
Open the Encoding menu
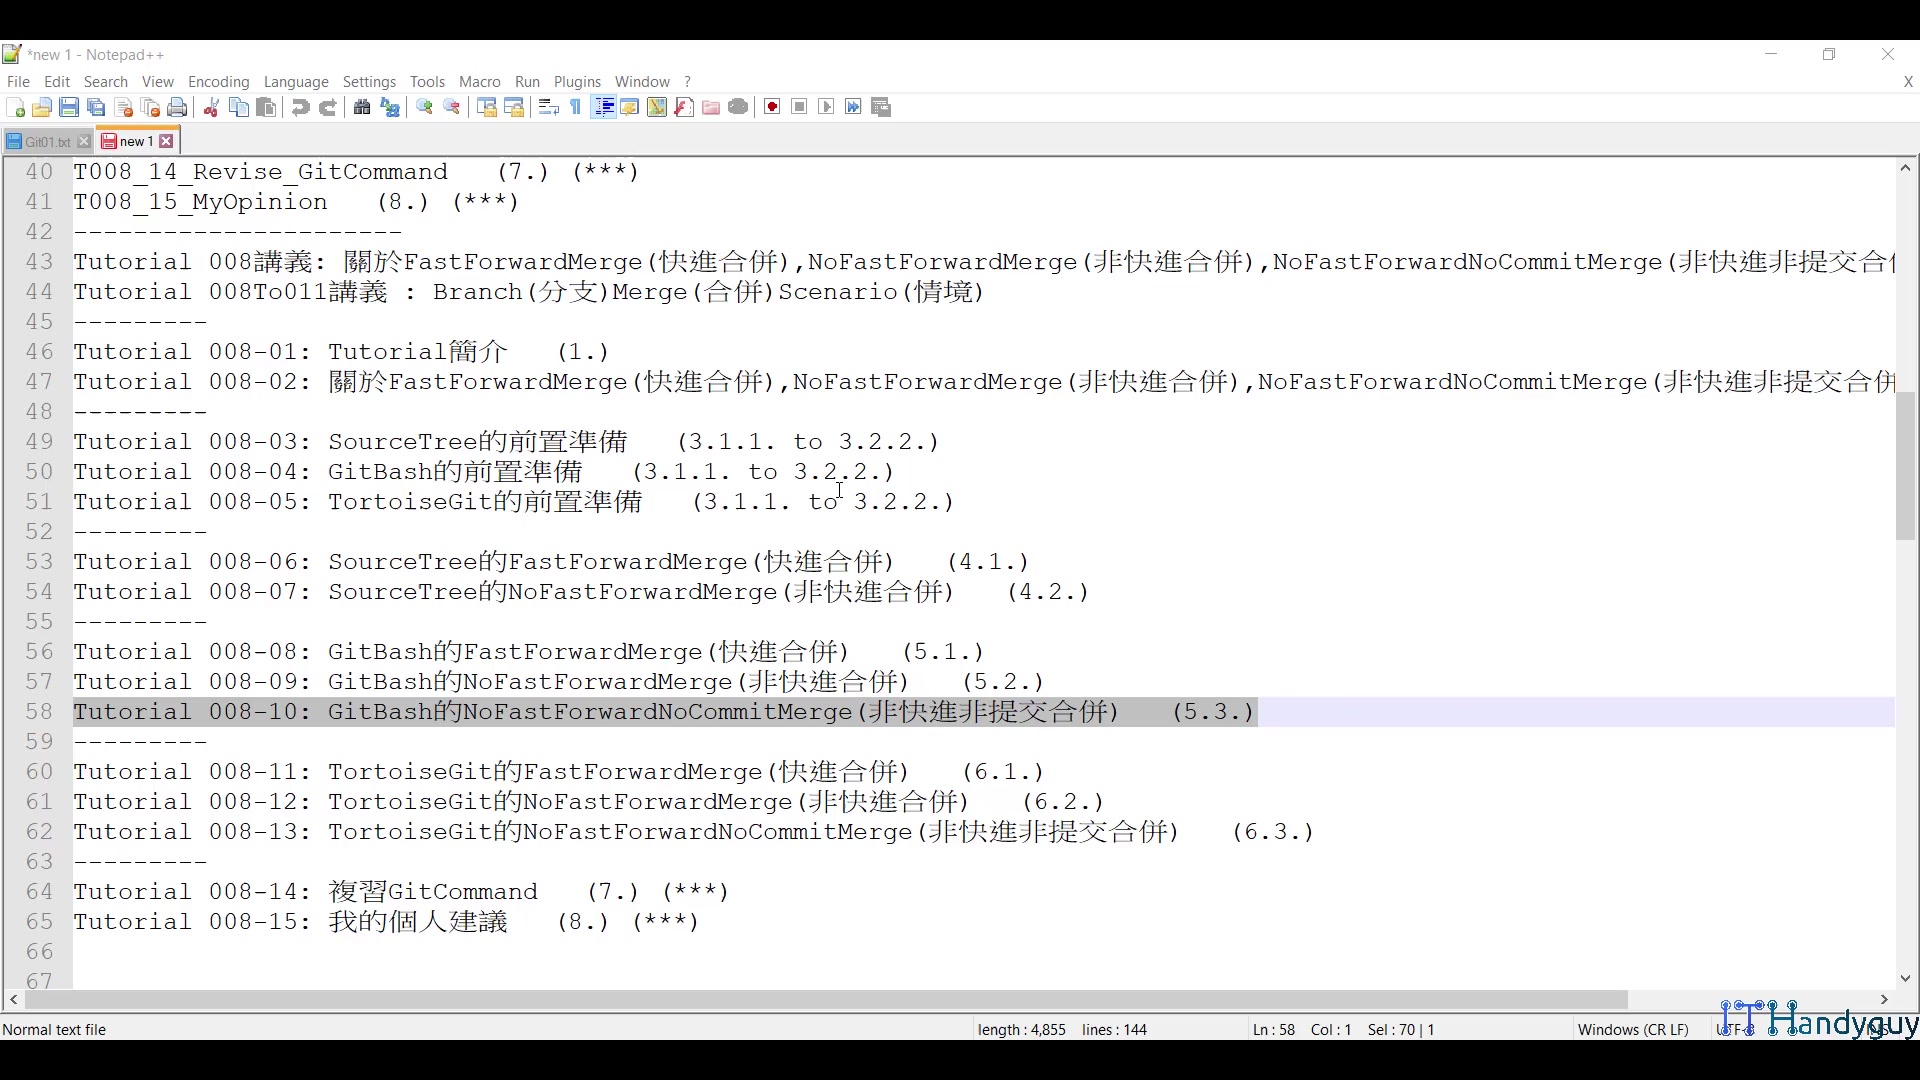coord(218,82)
